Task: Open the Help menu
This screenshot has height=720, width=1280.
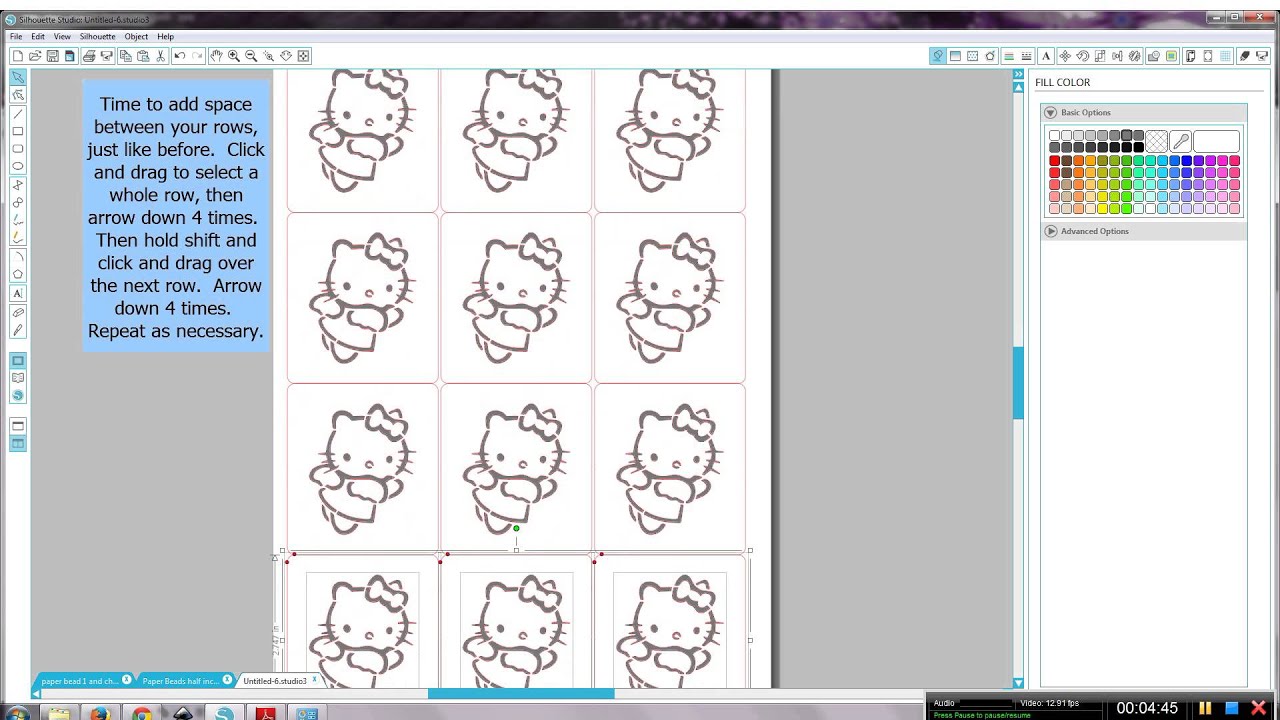Action: point(166,36)
